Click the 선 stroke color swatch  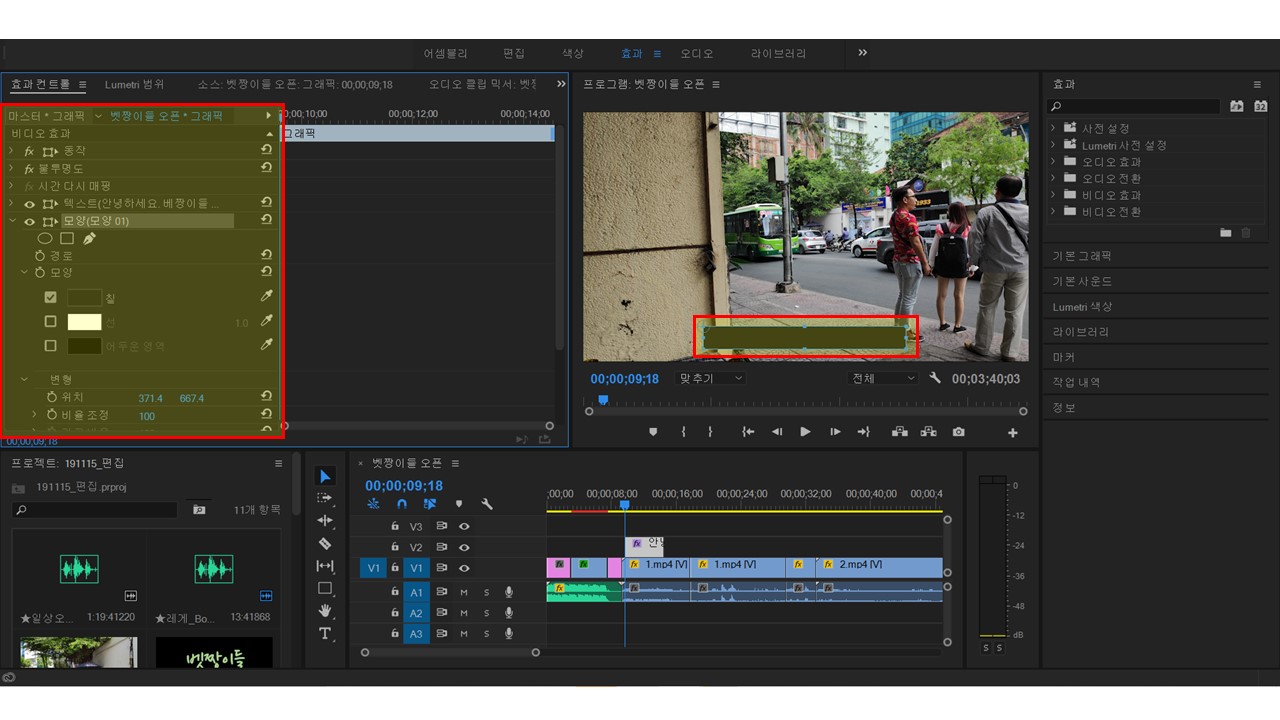(x=84, y=322)
